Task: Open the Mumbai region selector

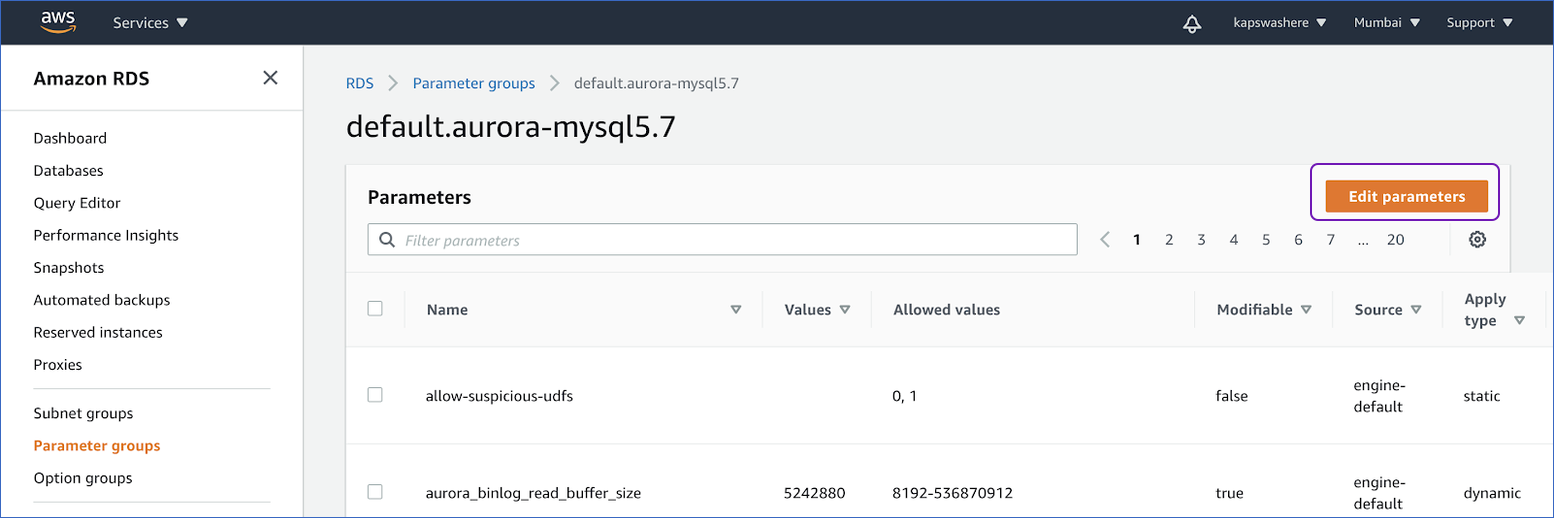Action: click(1387, 22)
